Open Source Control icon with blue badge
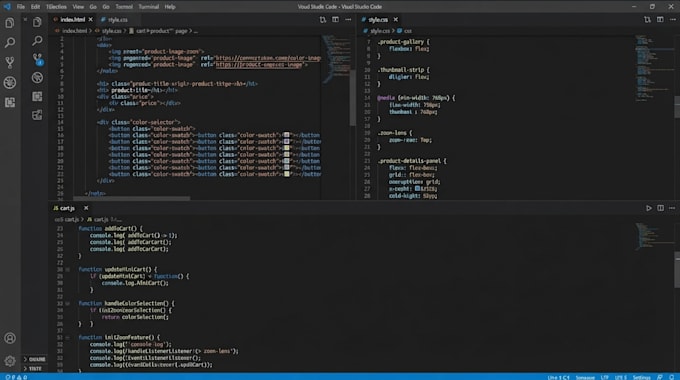This screenshot has width=680, height=380. pyautogui.click(x=37, y=59)
